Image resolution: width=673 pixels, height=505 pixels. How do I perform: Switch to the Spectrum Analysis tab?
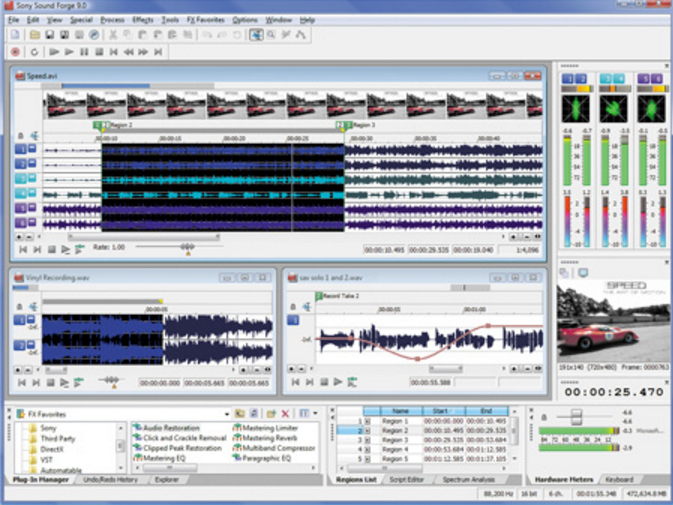point(469,480)
